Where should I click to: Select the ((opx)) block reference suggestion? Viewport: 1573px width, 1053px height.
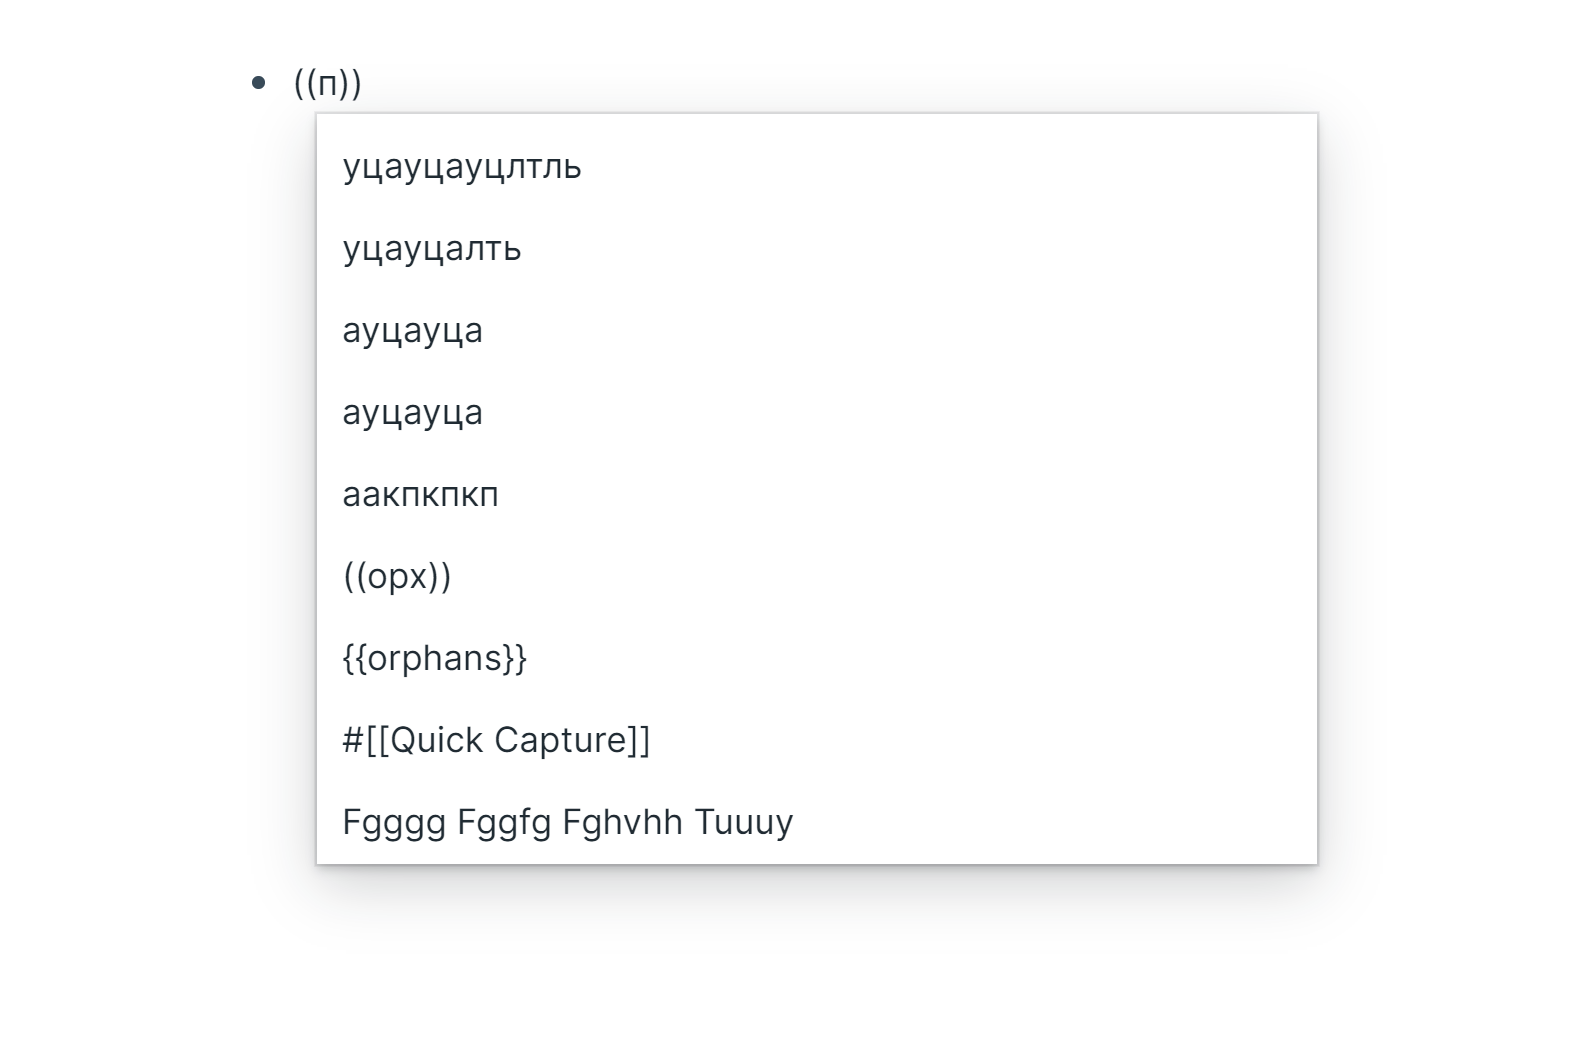click(x=397, y=576)
